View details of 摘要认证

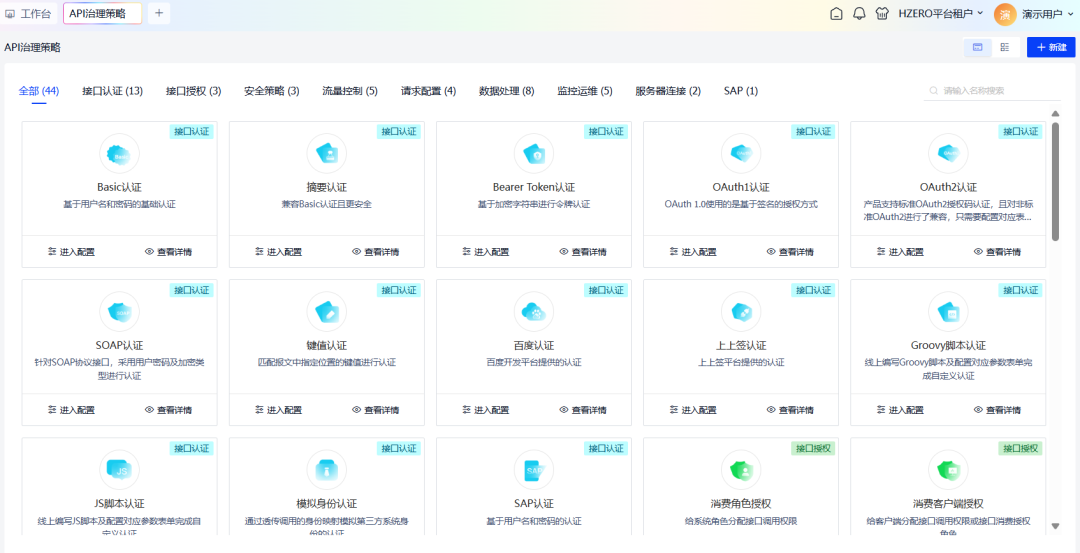click(x=375, y=252)
